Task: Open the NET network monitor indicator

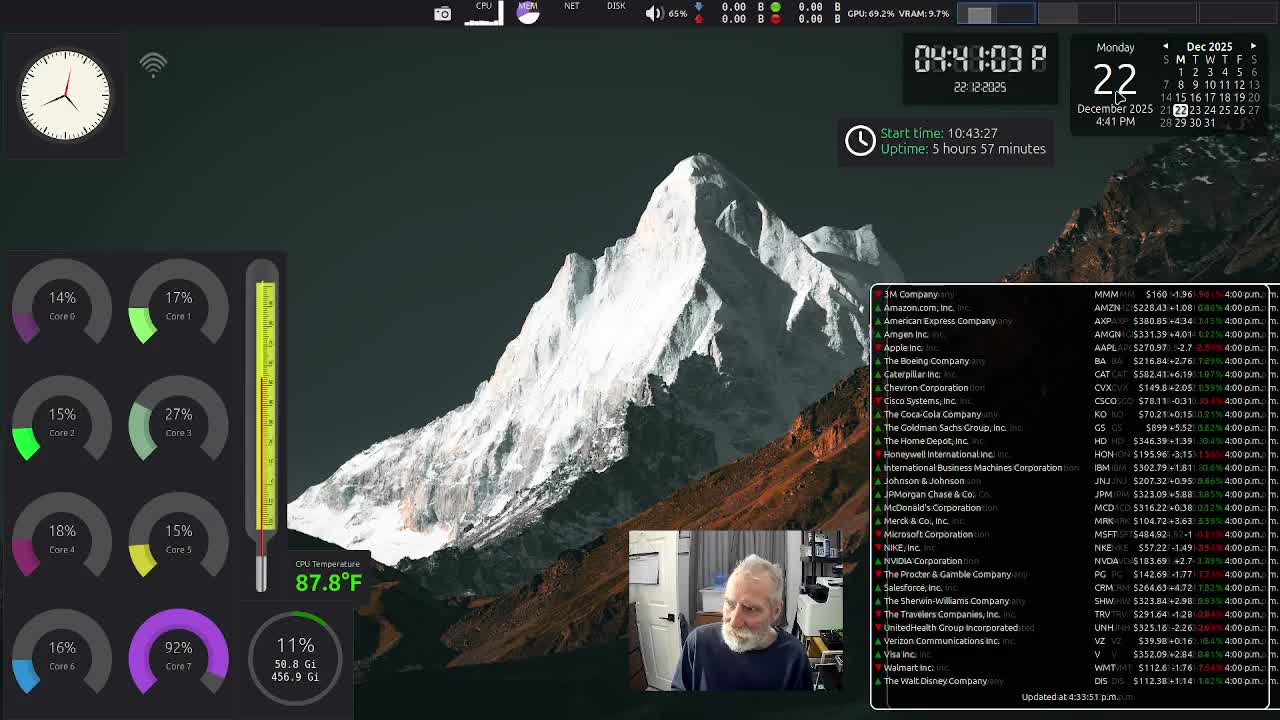Action: point(571,10)
